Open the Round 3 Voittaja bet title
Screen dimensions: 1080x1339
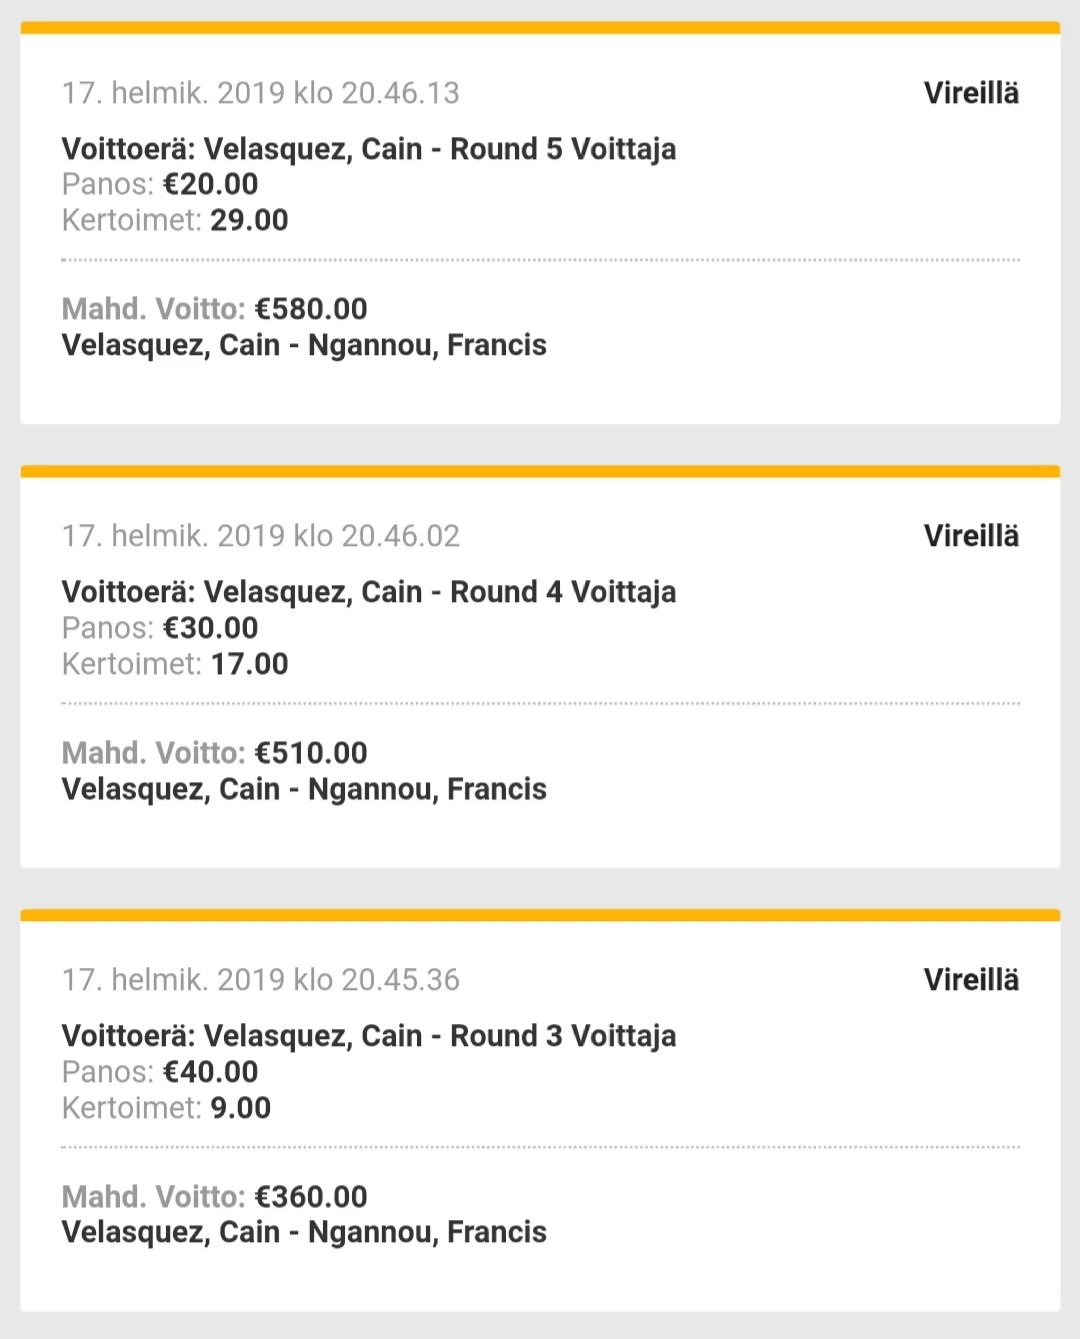coord(368,1036)
